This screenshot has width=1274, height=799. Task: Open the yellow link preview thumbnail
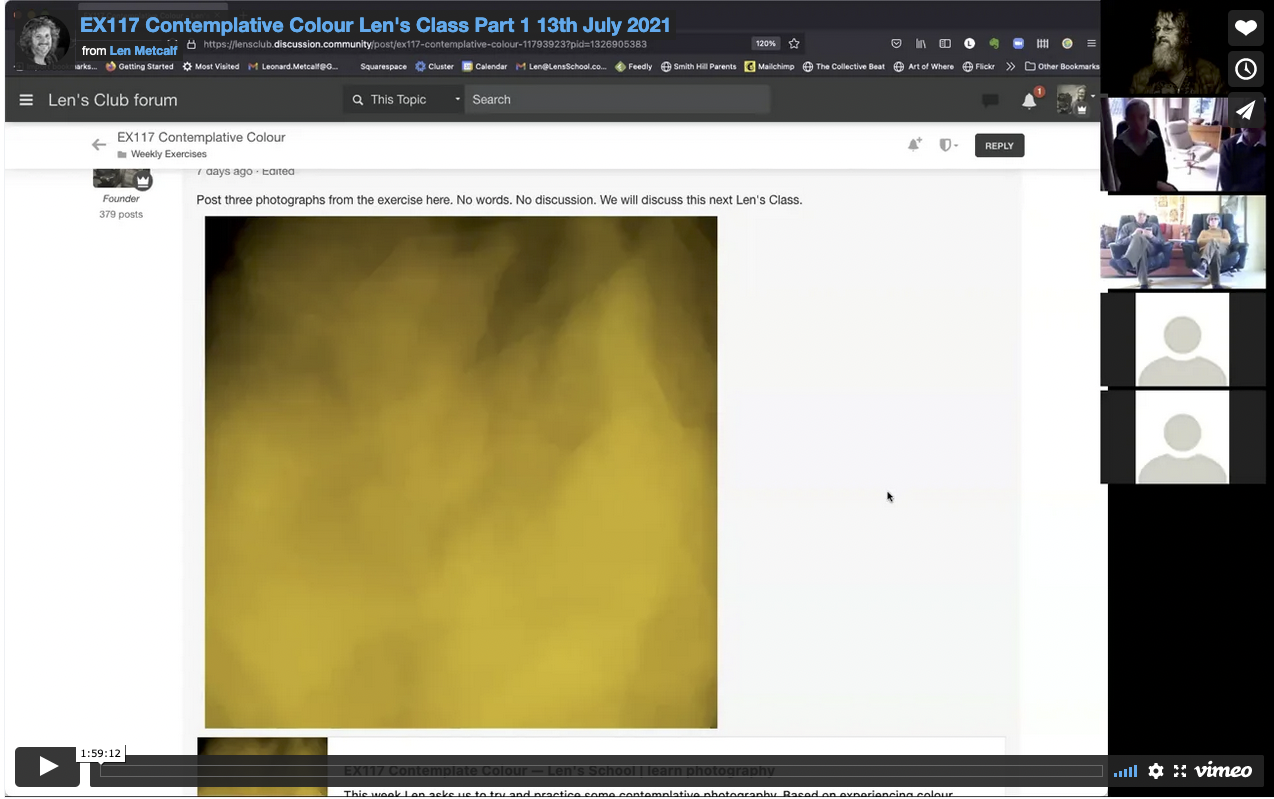(262, 767)
